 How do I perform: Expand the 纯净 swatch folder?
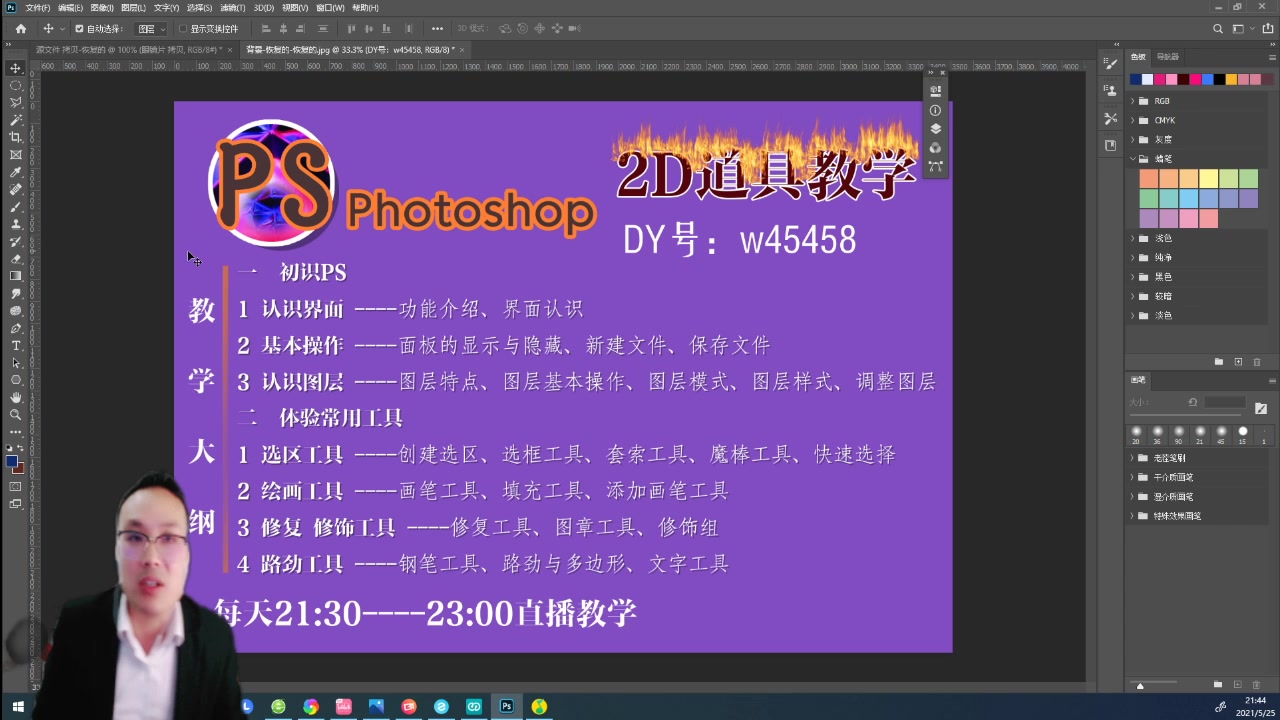[x=1133, y=257]
